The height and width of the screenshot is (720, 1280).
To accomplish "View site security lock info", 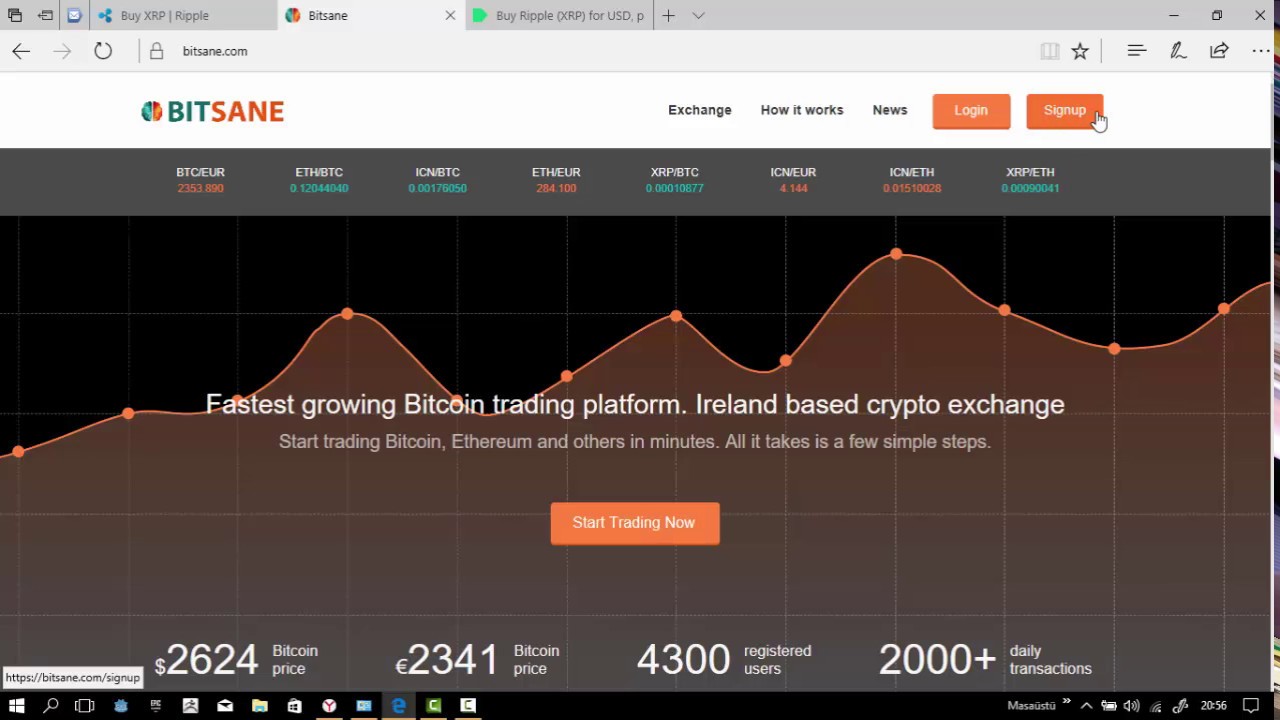I will tap(156, 51).
